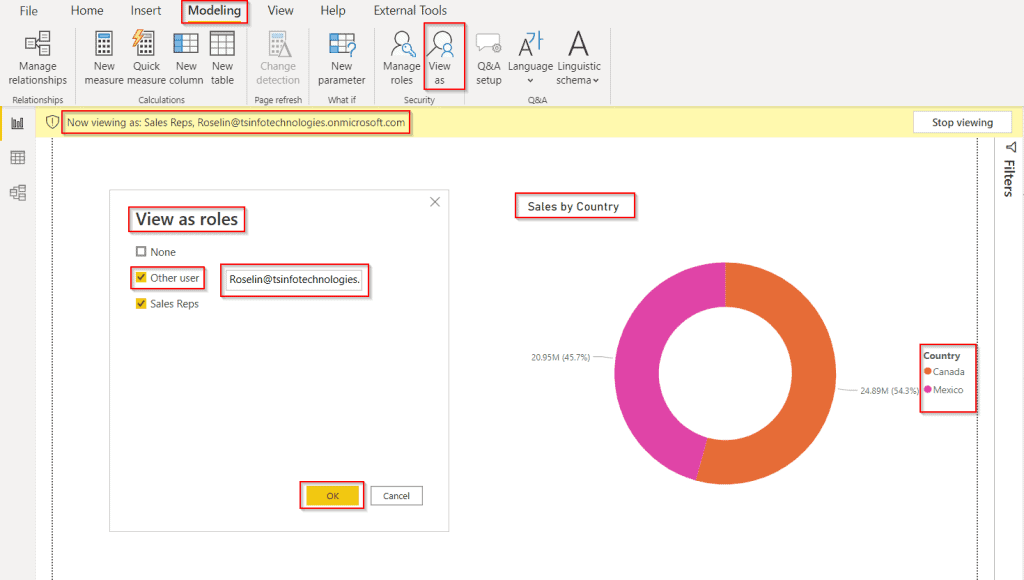Image resolution: width=1024 pixels, height=580 pixels.
Task: Click the shield warning icon
Action: (x=52, y=122)
